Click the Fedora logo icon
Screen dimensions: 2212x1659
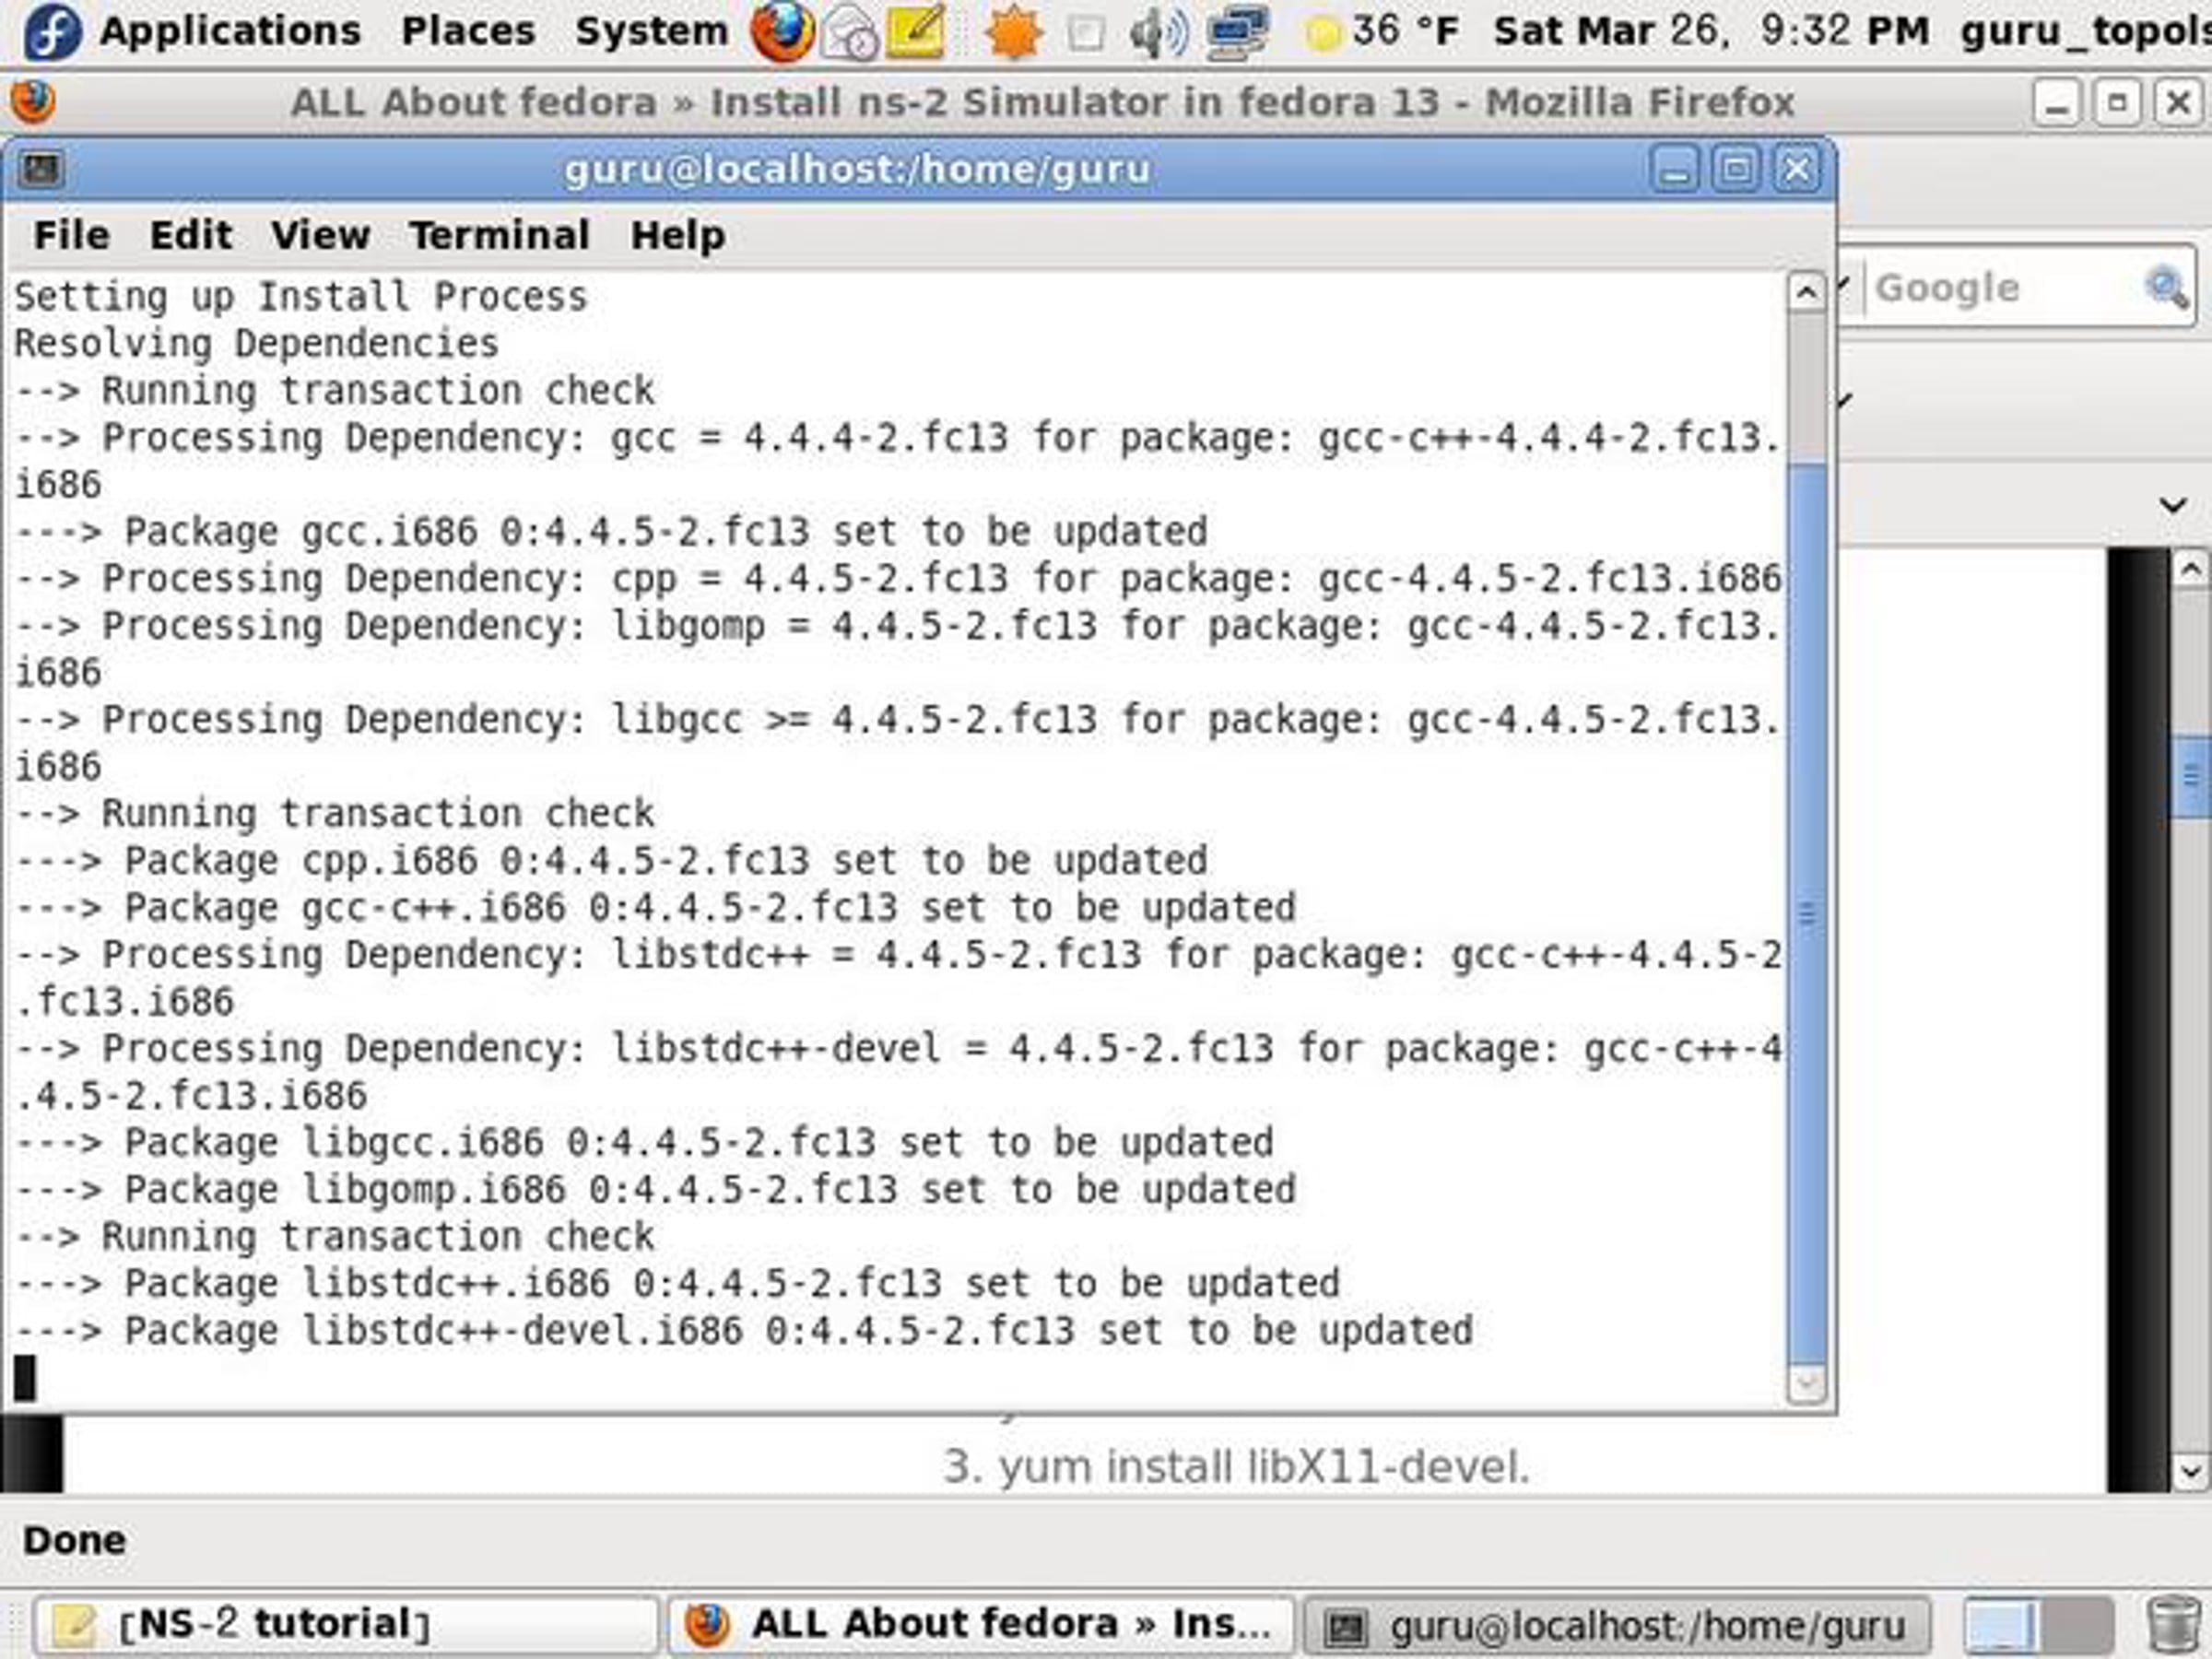[51, 32]
